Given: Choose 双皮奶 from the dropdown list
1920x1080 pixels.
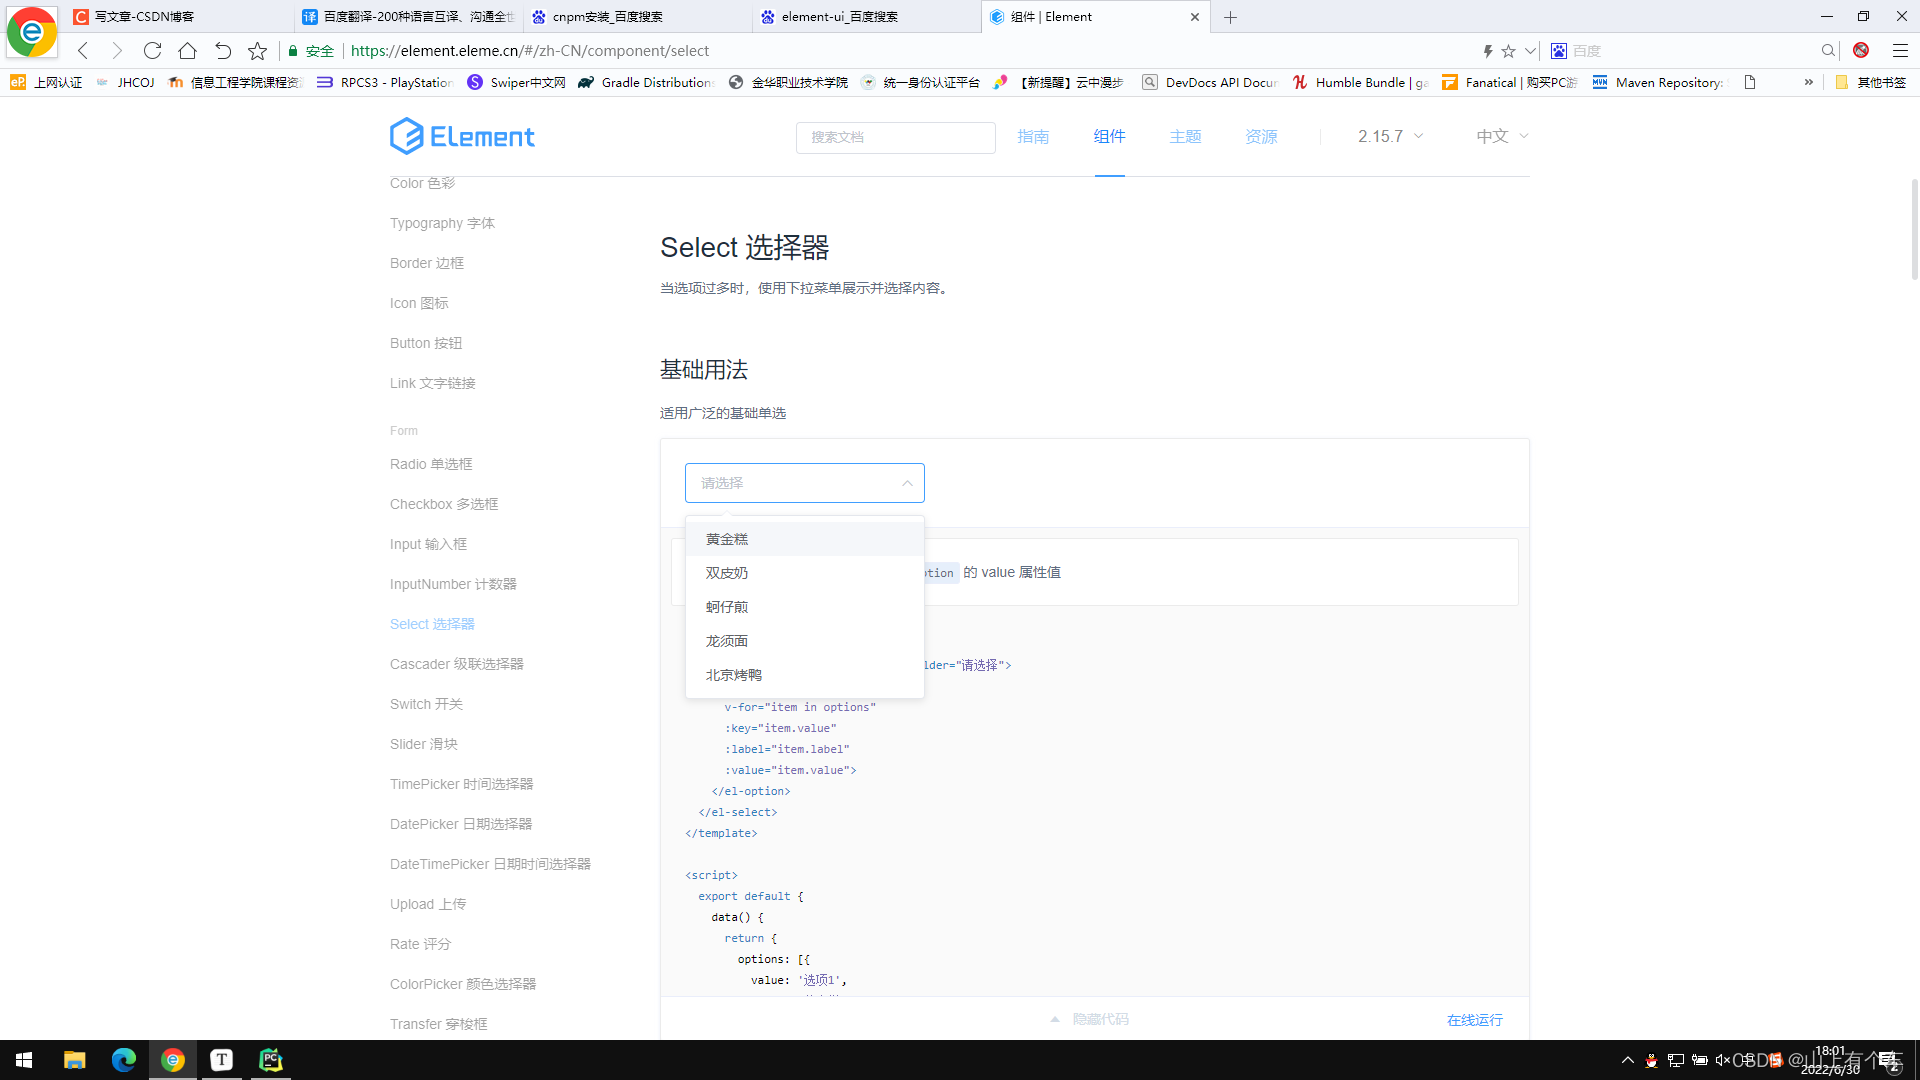Looking at the screenshot, I should click(804, 573).
